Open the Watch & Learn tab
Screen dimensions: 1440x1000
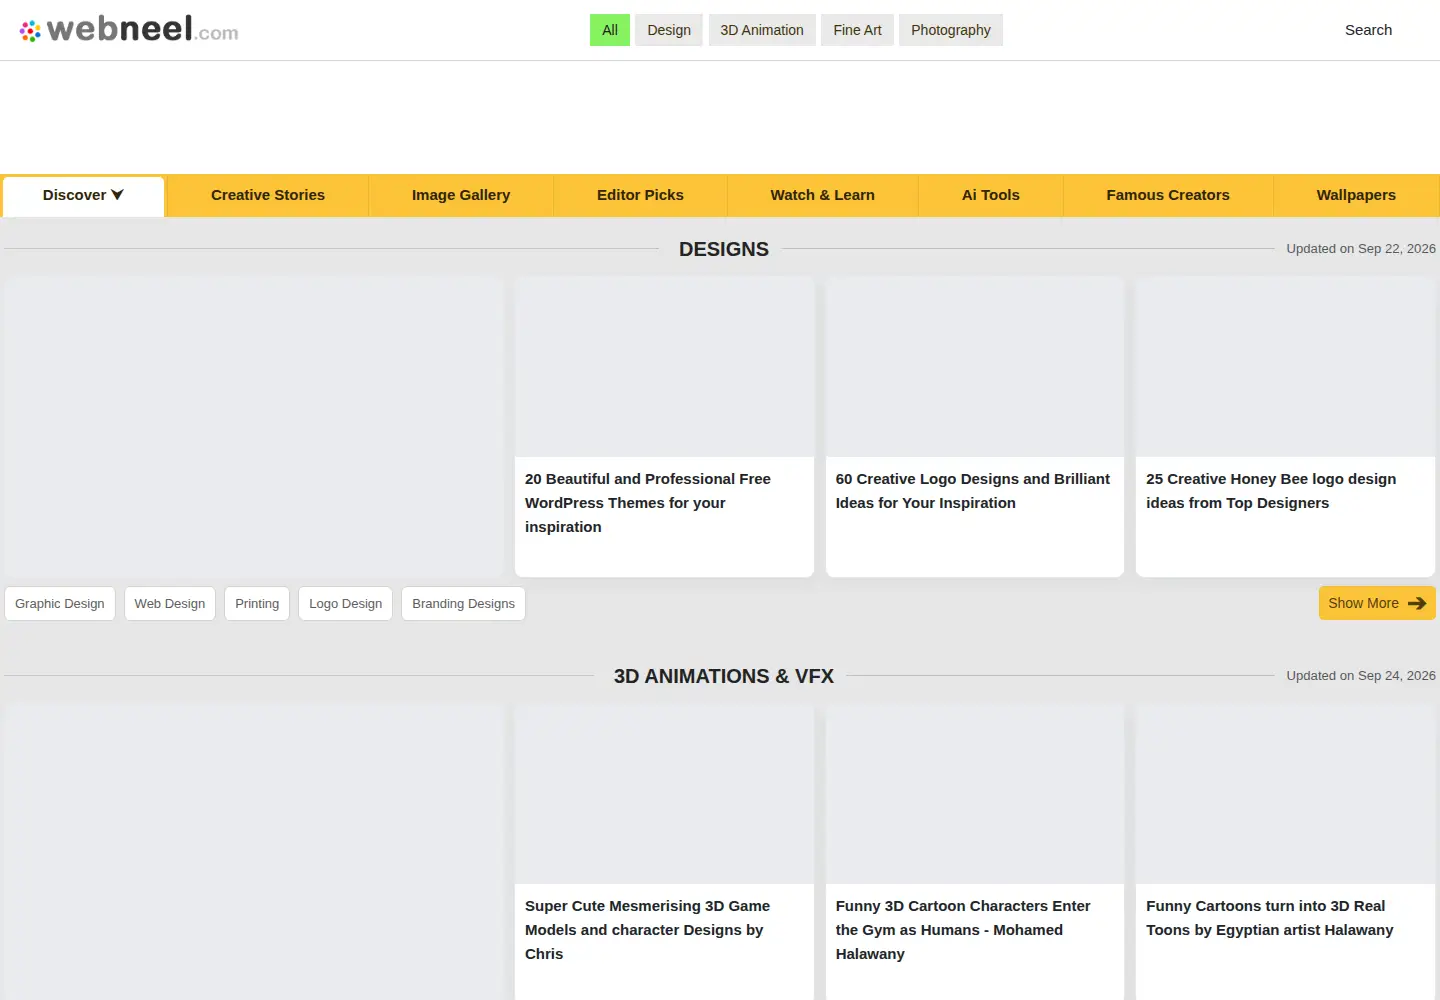[822, 196]
